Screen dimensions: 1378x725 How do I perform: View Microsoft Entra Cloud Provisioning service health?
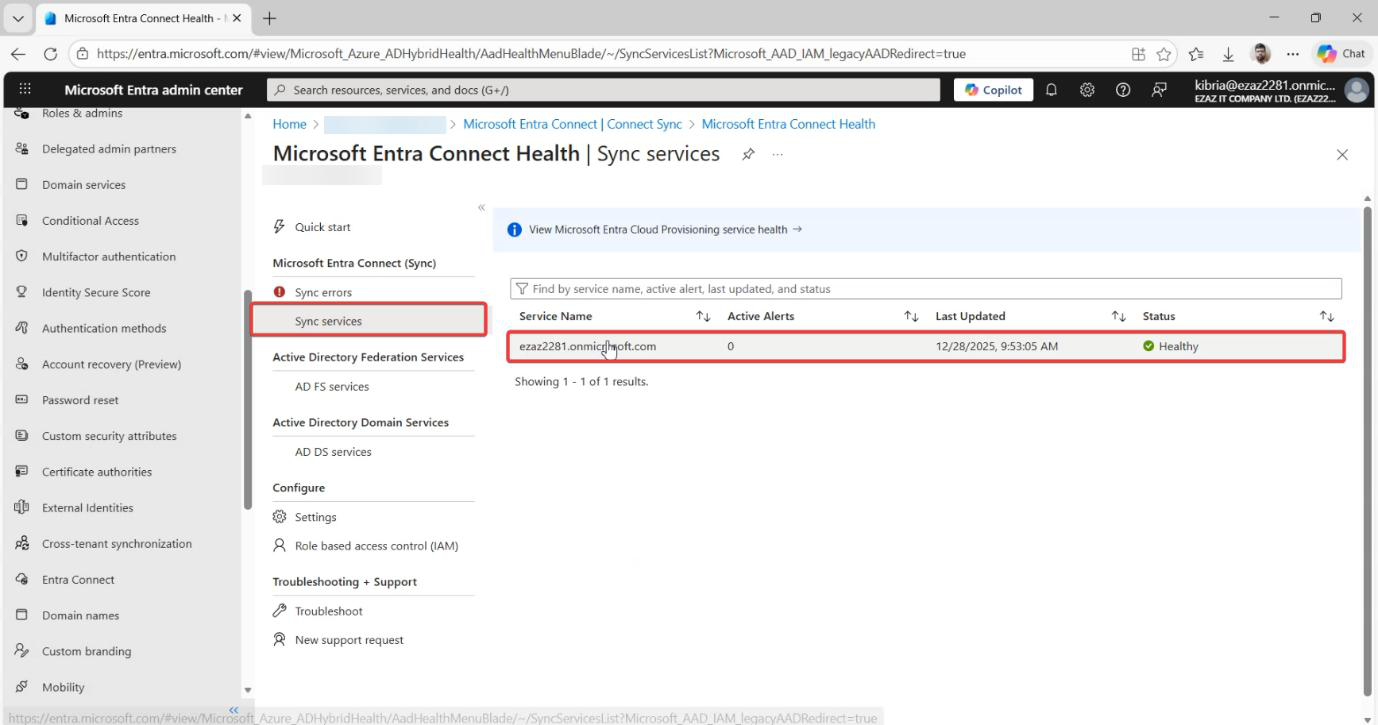(x=665, y=230)
